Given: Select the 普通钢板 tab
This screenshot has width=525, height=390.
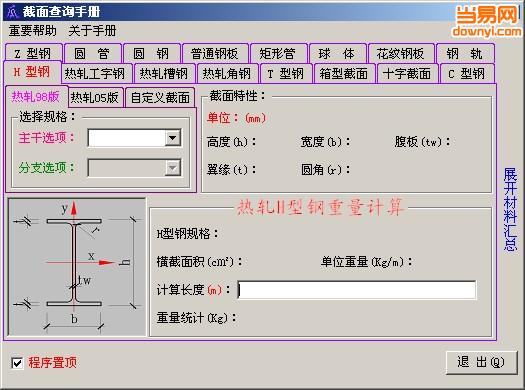Looking at the screenshot, I should pos(215,54).
